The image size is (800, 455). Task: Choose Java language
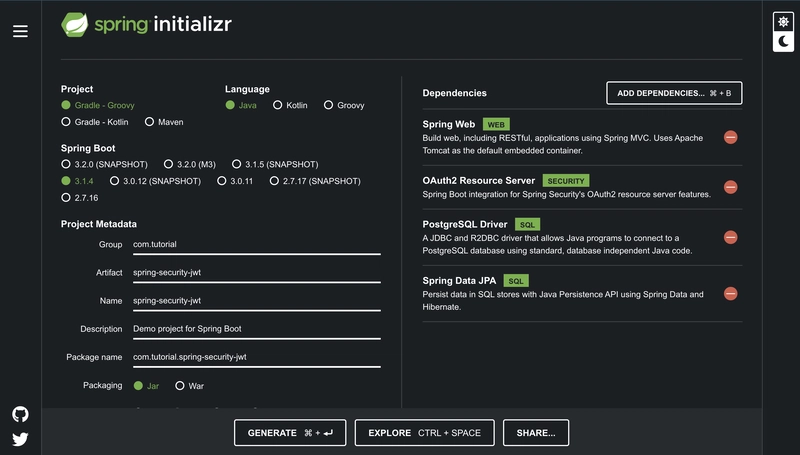[x=241, y=105]
